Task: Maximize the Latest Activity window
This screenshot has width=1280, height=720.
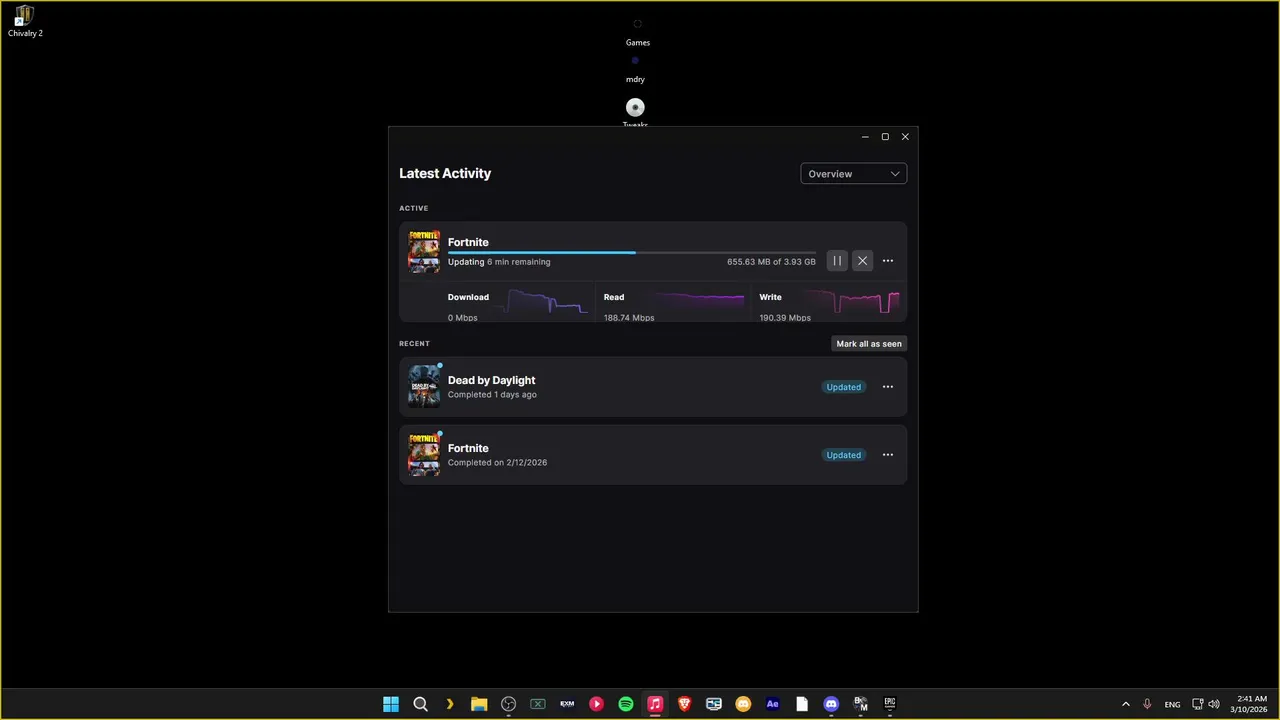Action: (x=885, y=137)
